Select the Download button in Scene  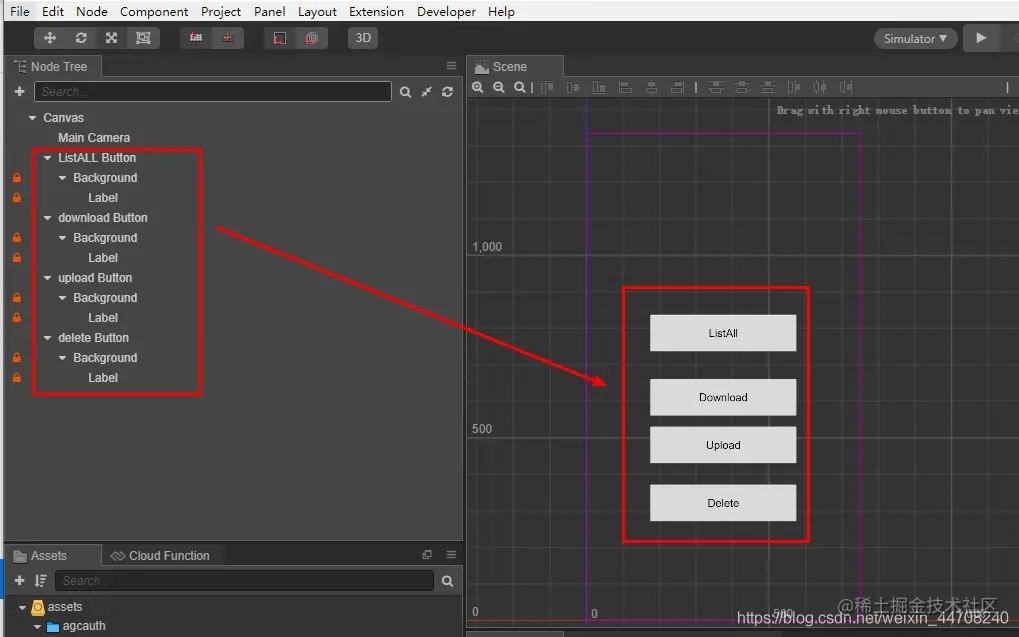pos(723,397)
